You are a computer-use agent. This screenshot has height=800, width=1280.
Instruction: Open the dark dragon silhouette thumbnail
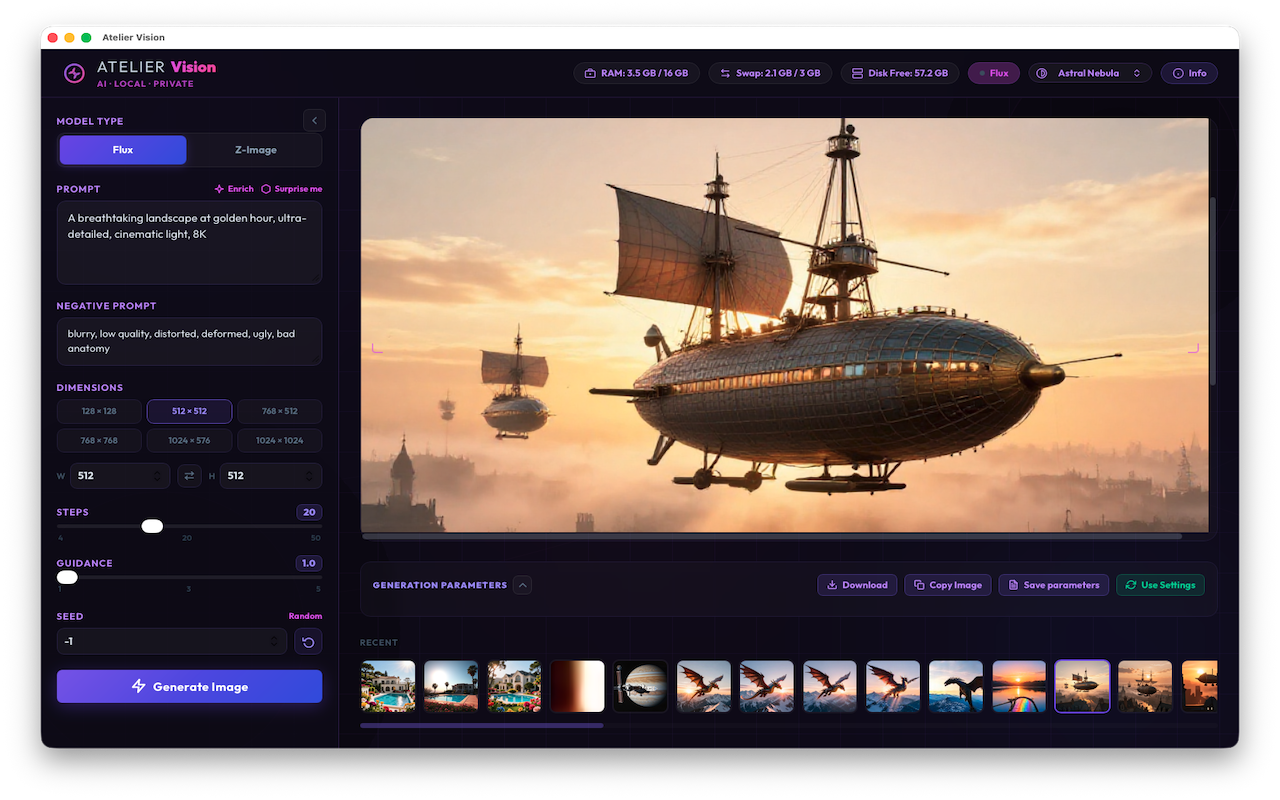pos(956,686)
